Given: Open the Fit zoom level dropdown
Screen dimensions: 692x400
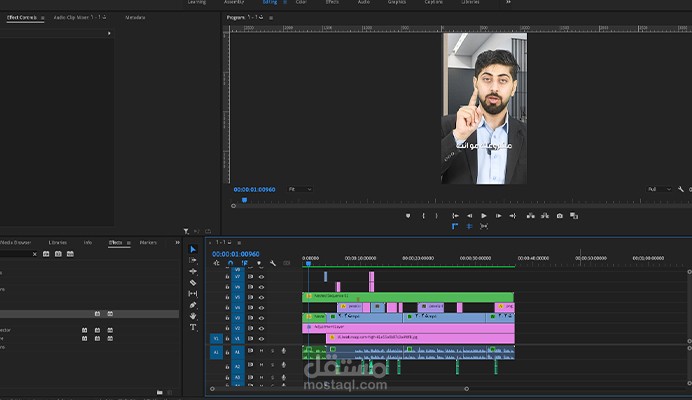Looking at the screenshot, I should point(300,189).
